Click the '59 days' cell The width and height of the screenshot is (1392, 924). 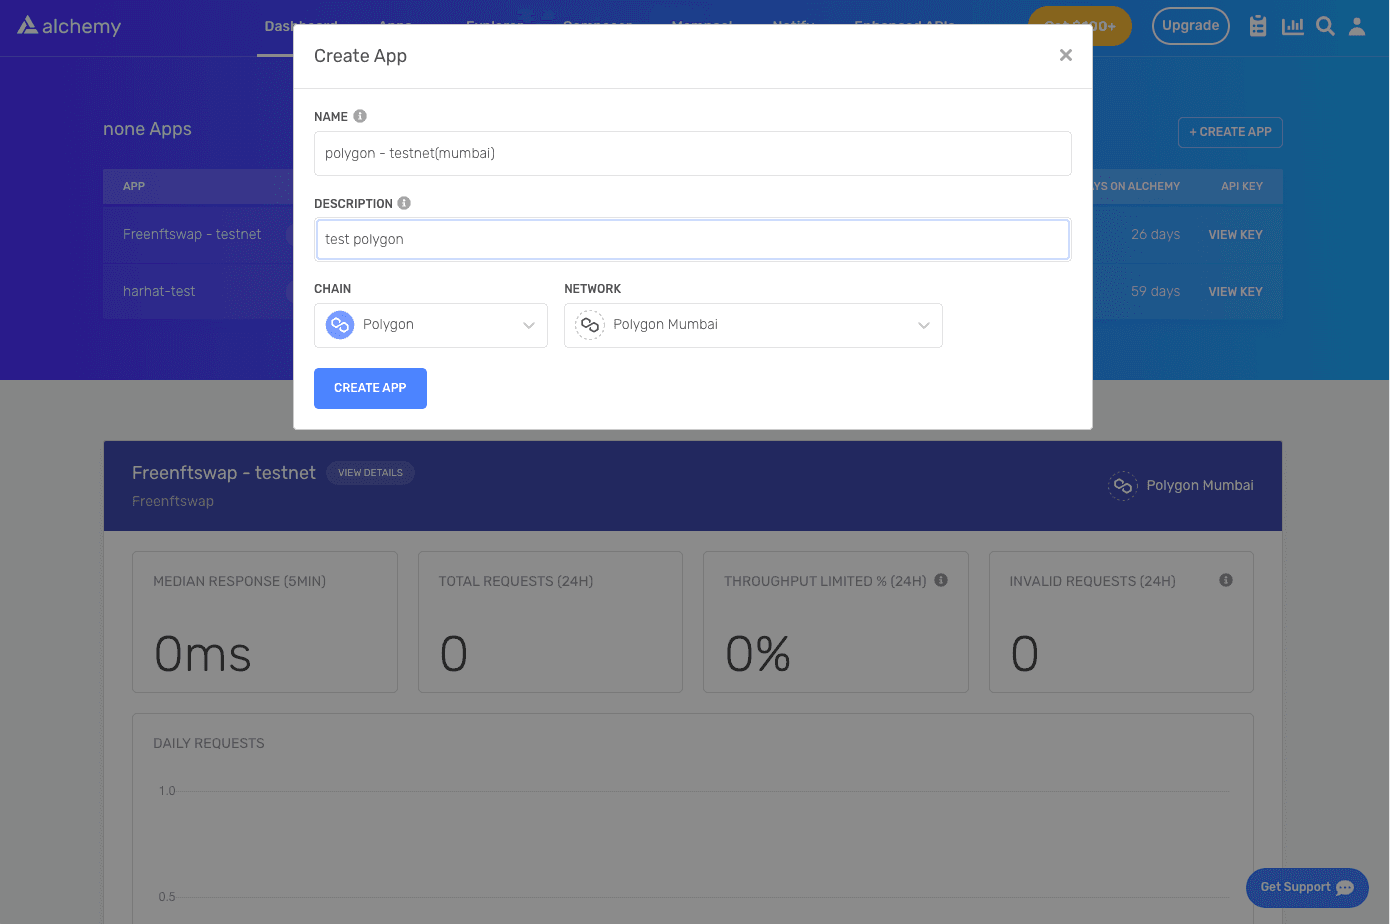[x=1155, y=292]
